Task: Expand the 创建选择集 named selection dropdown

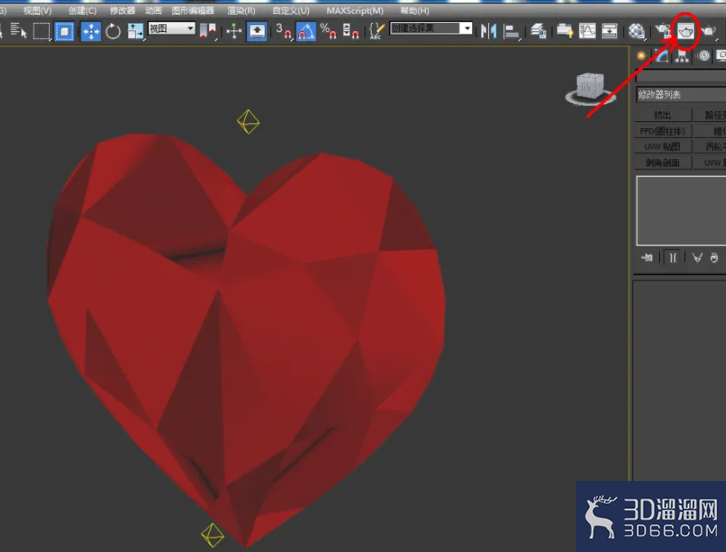Action: pyautogui.click(x=431, y=29)
